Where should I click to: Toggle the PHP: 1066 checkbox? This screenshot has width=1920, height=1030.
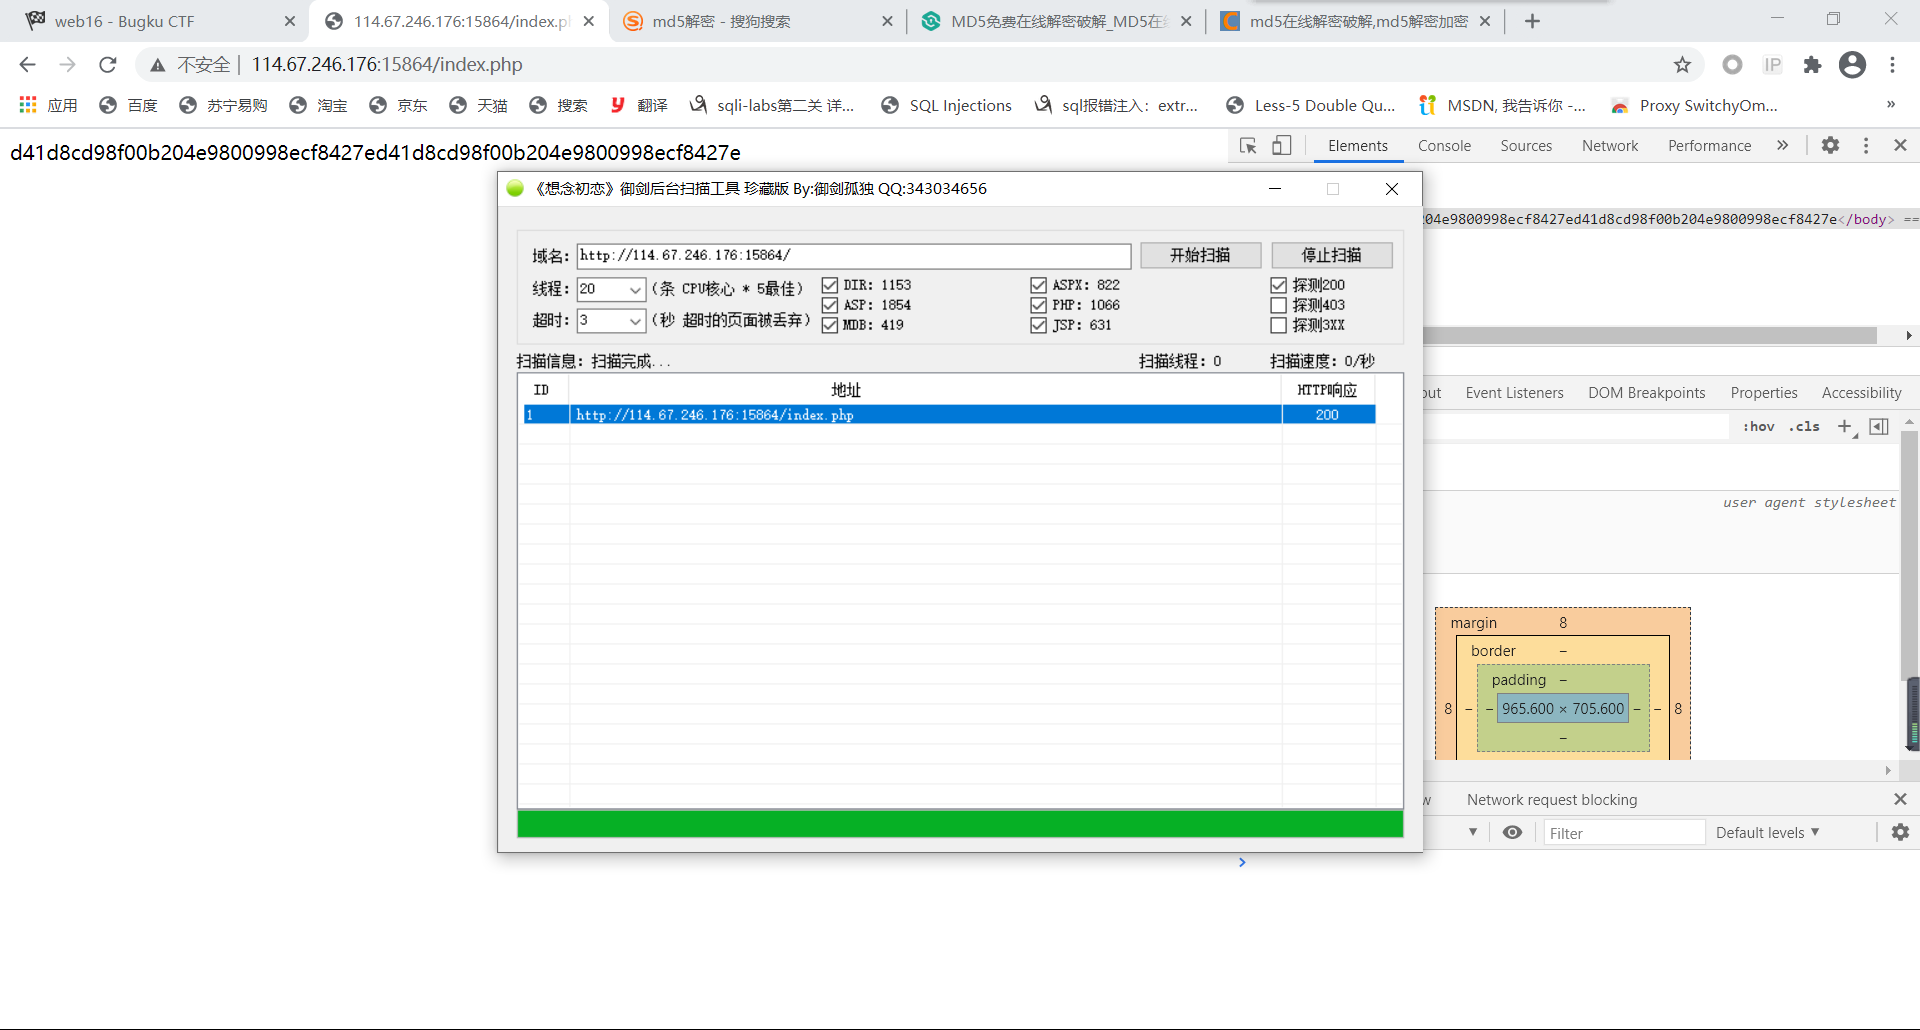1038,305
